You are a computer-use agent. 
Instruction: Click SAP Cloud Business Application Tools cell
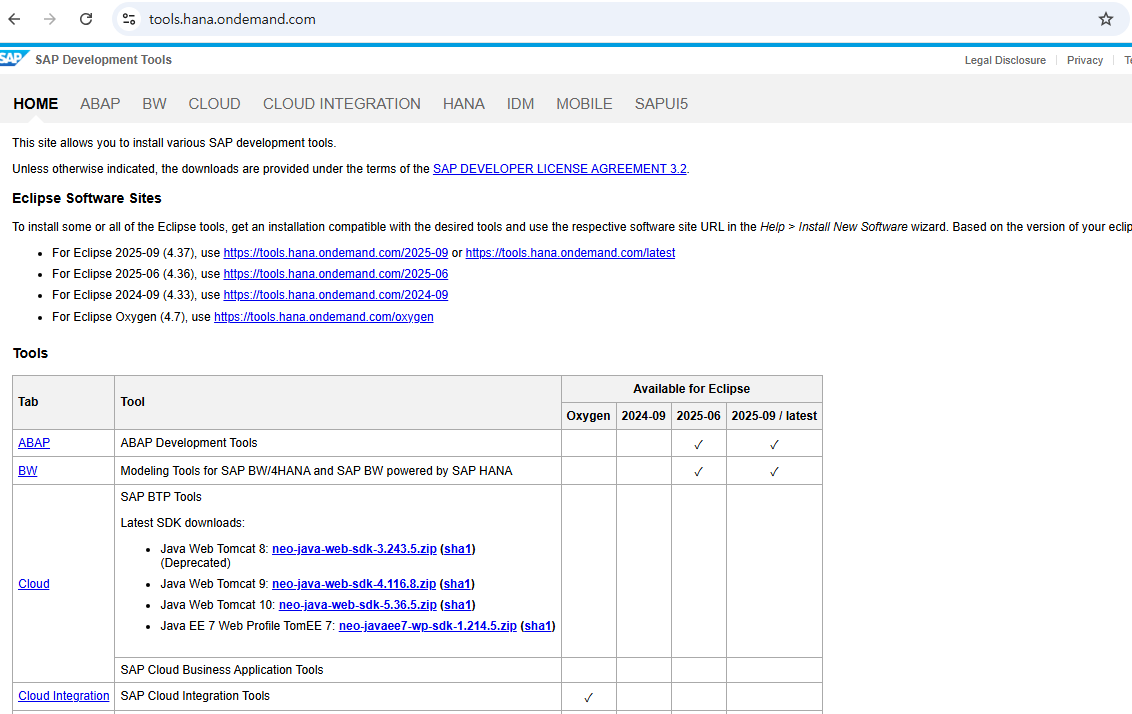337,670
